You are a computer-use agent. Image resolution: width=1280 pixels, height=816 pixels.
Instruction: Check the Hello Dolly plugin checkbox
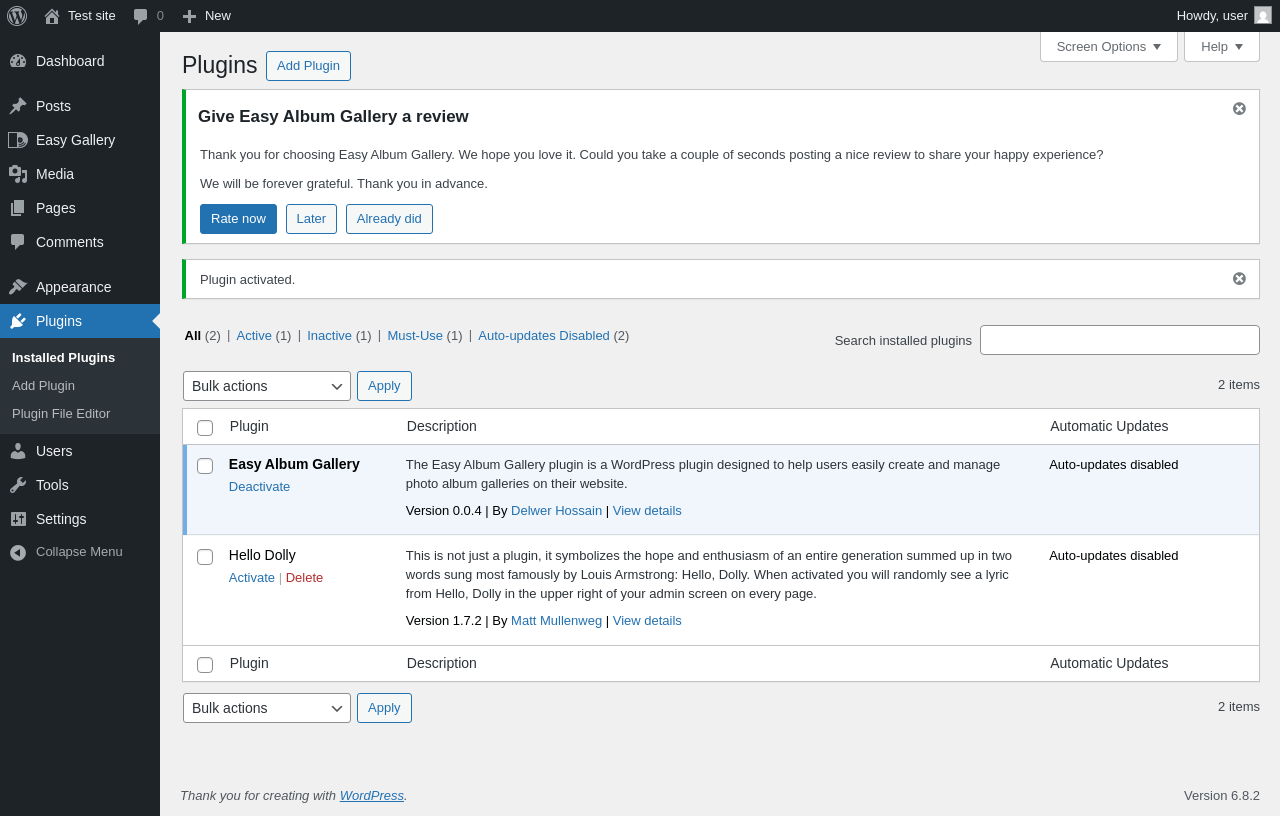pyautogui.click(x=205, y=557)
